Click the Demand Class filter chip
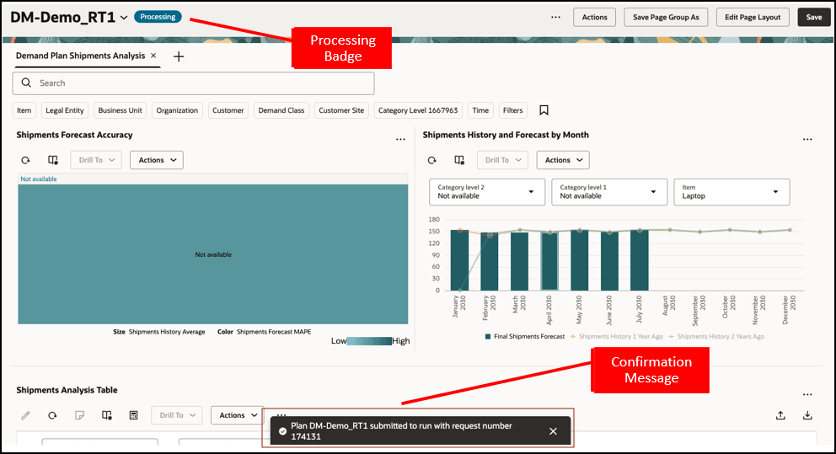836x454 pixels. pos(281,110)
